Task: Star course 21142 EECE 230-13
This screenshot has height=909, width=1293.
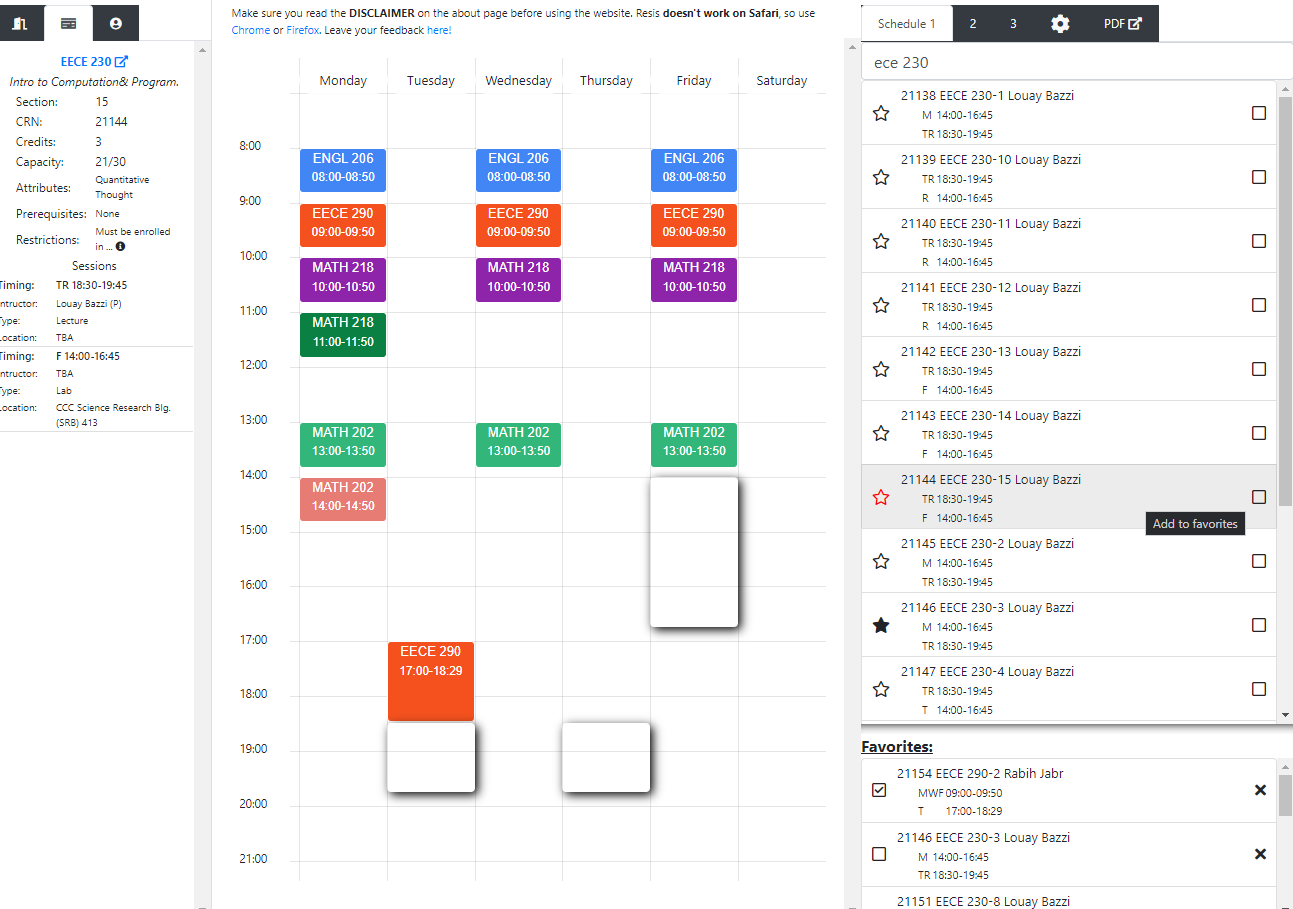Action: [x=881, y=370]
